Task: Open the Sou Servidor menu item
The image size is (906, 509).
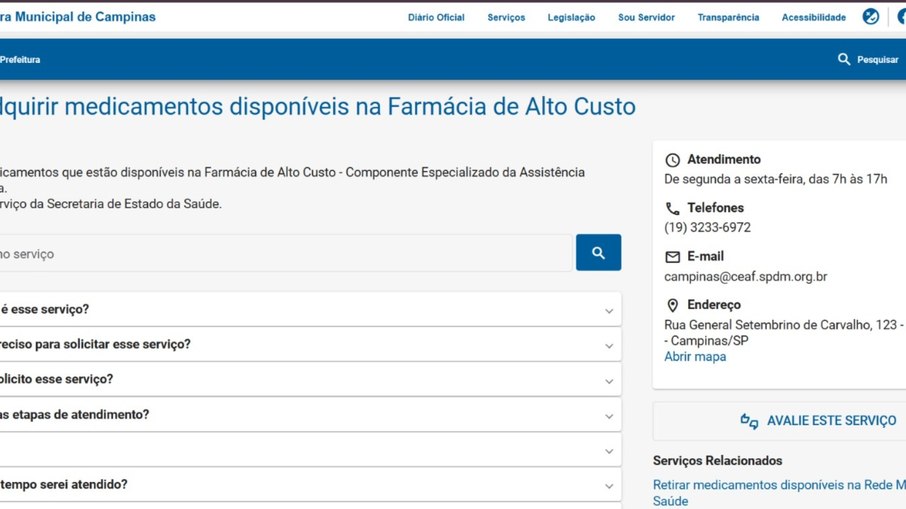Action: coord(646,17)
